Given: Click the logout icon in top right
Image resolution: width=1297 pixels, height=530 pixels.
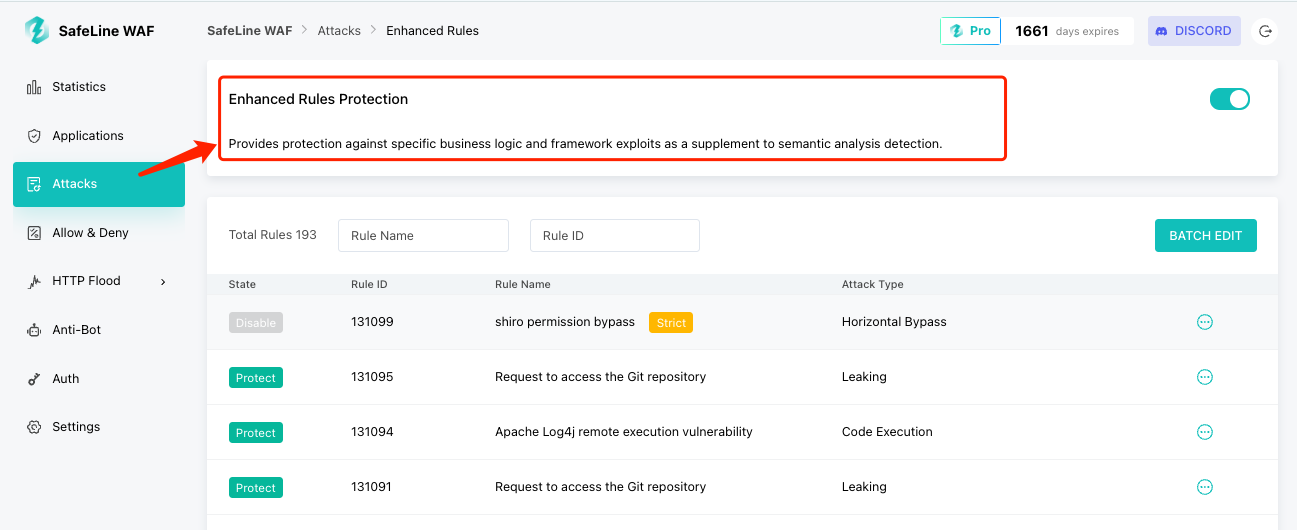Looking at the screenshot, I should (1265, 31).
